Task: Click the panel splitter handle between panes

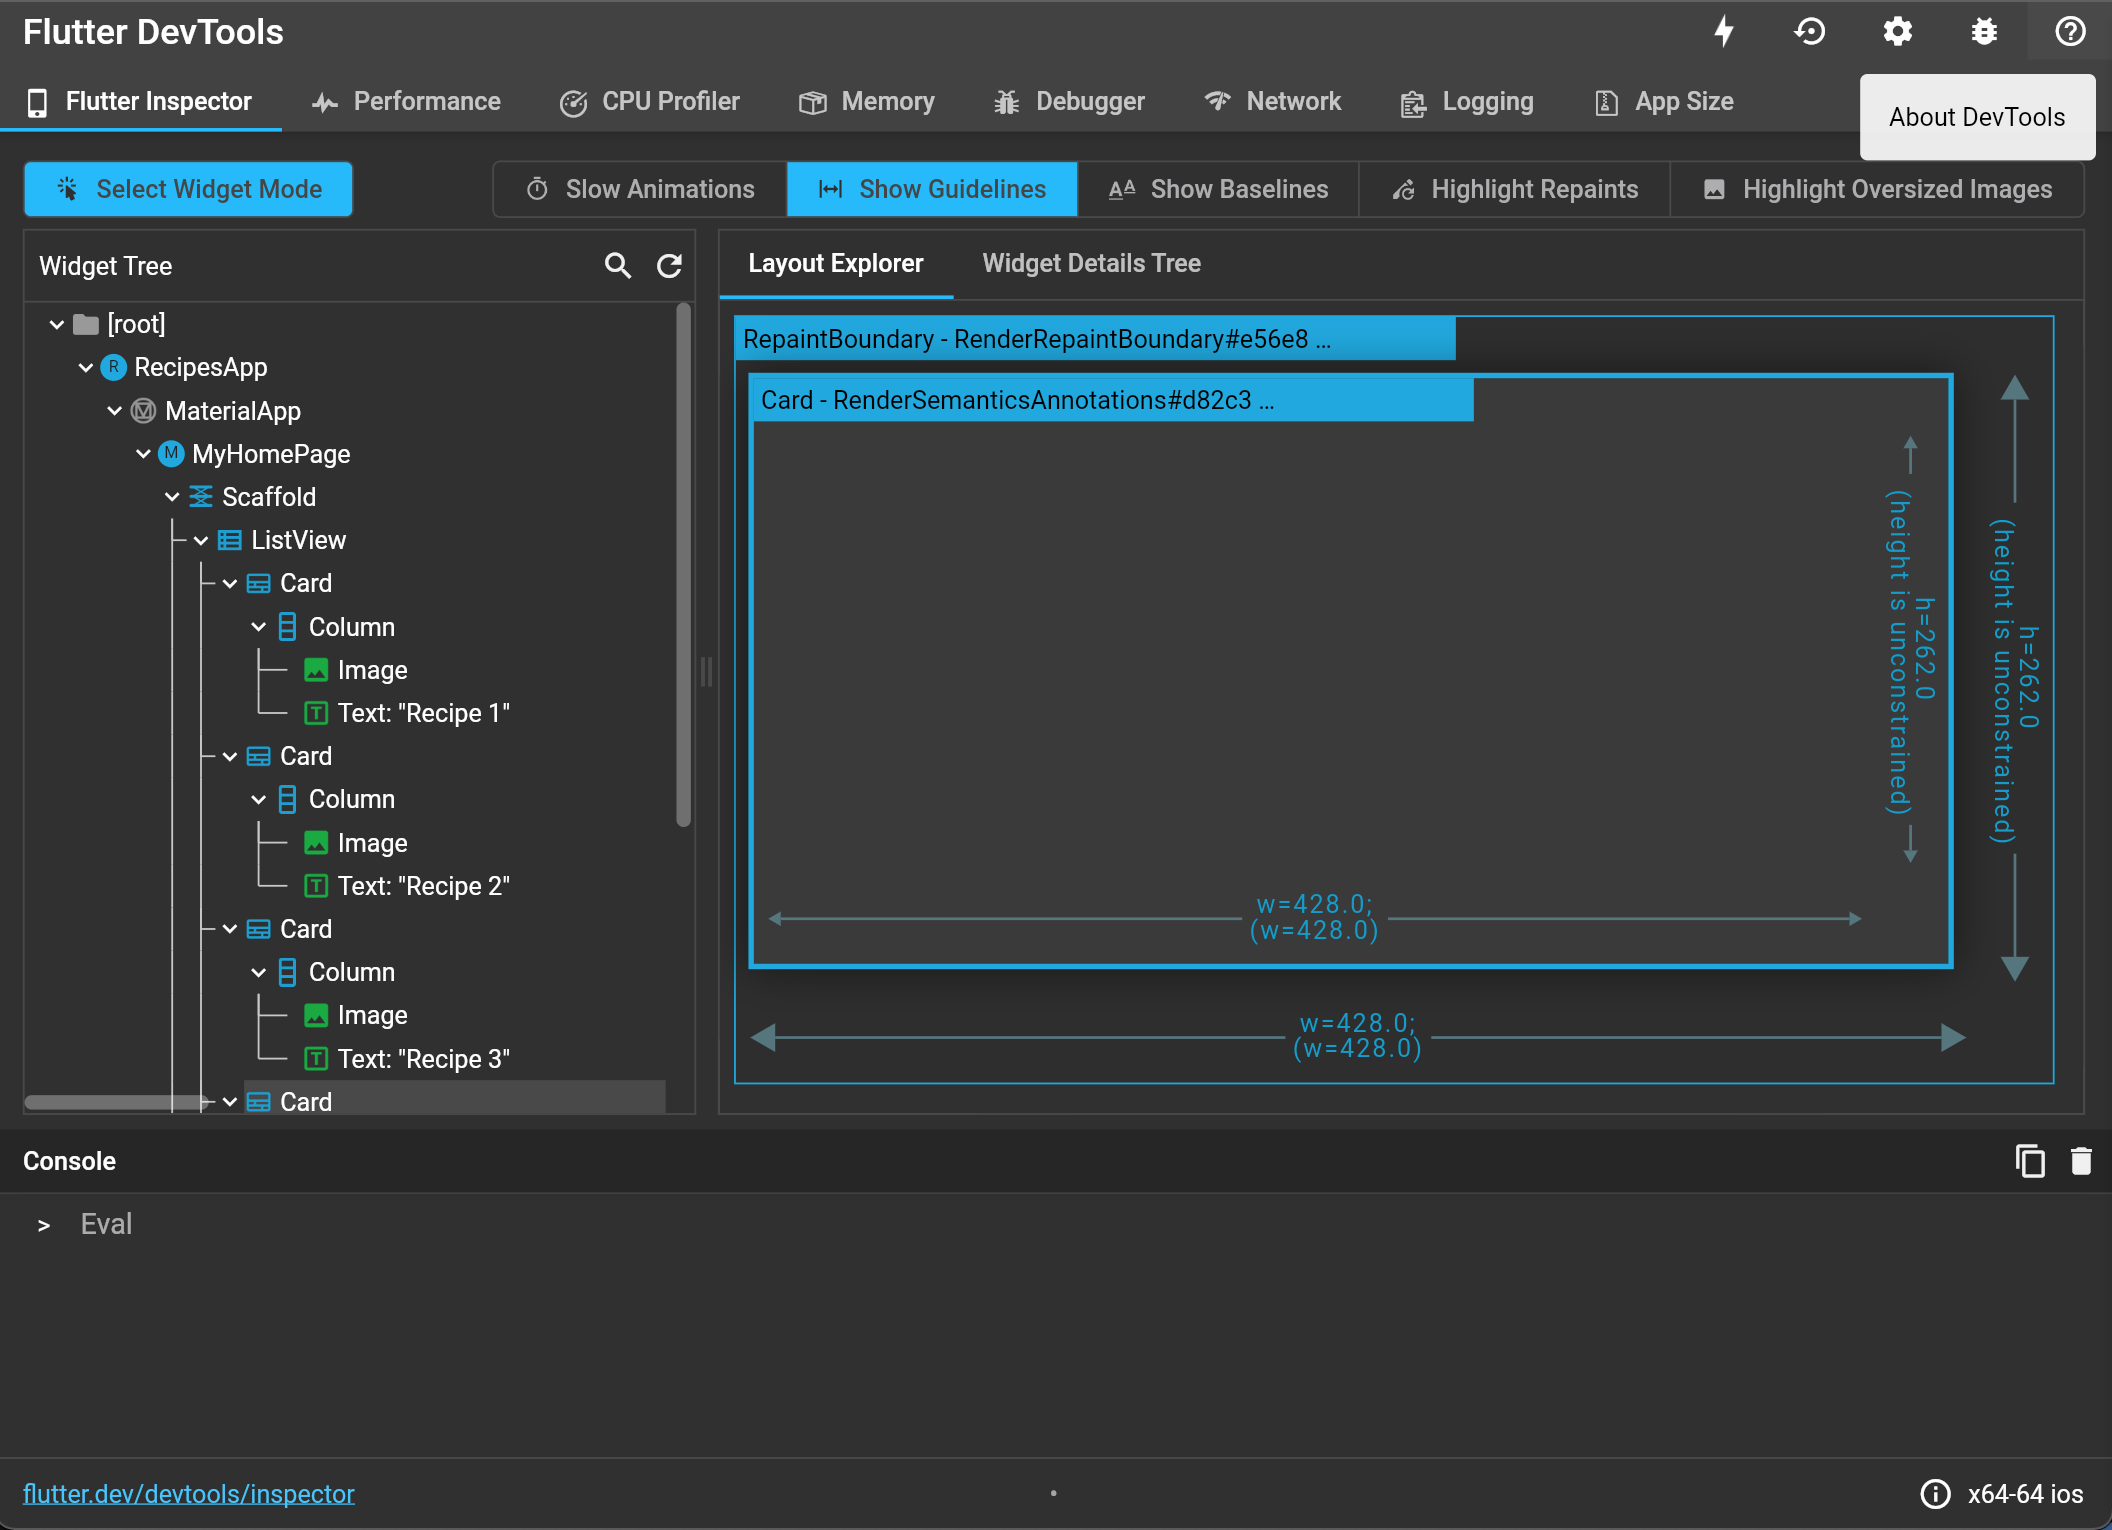Action: click(707, 671)
